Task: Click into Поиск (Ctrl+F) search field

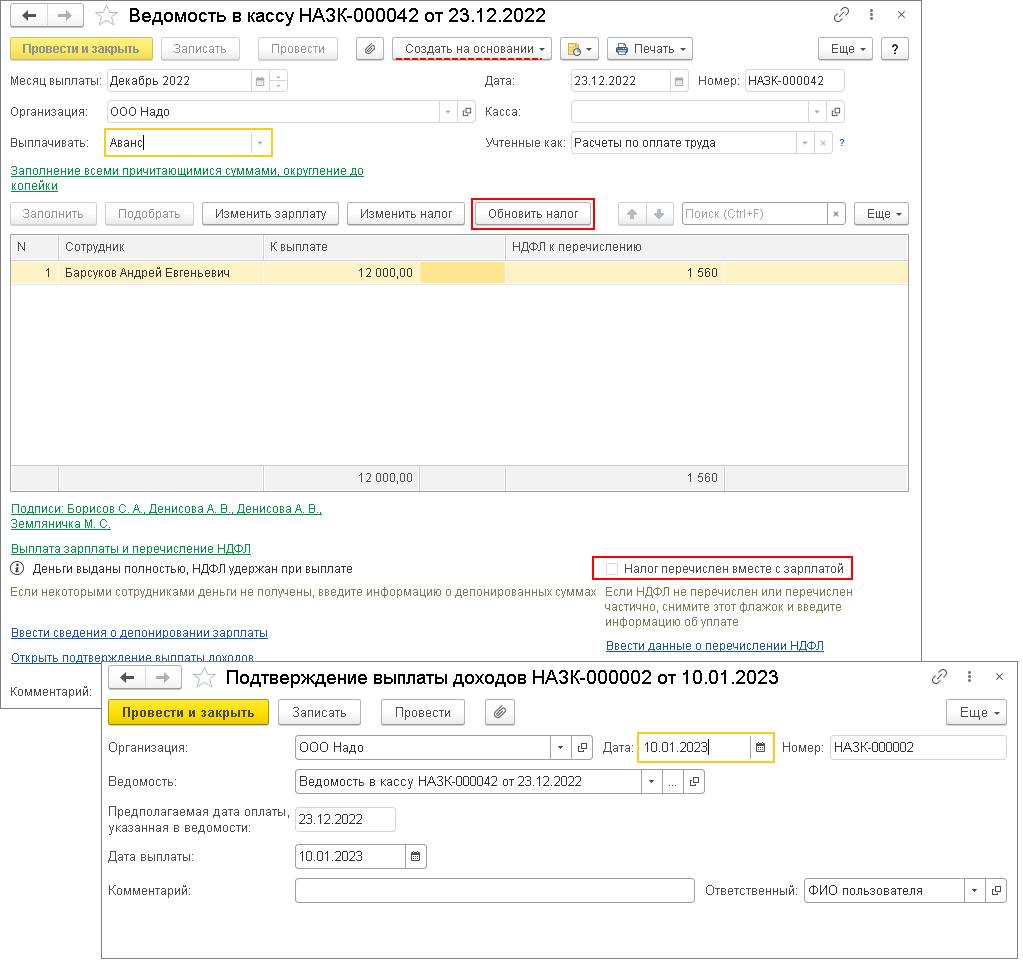Action: pyautogui.click(x=754, y=214)
